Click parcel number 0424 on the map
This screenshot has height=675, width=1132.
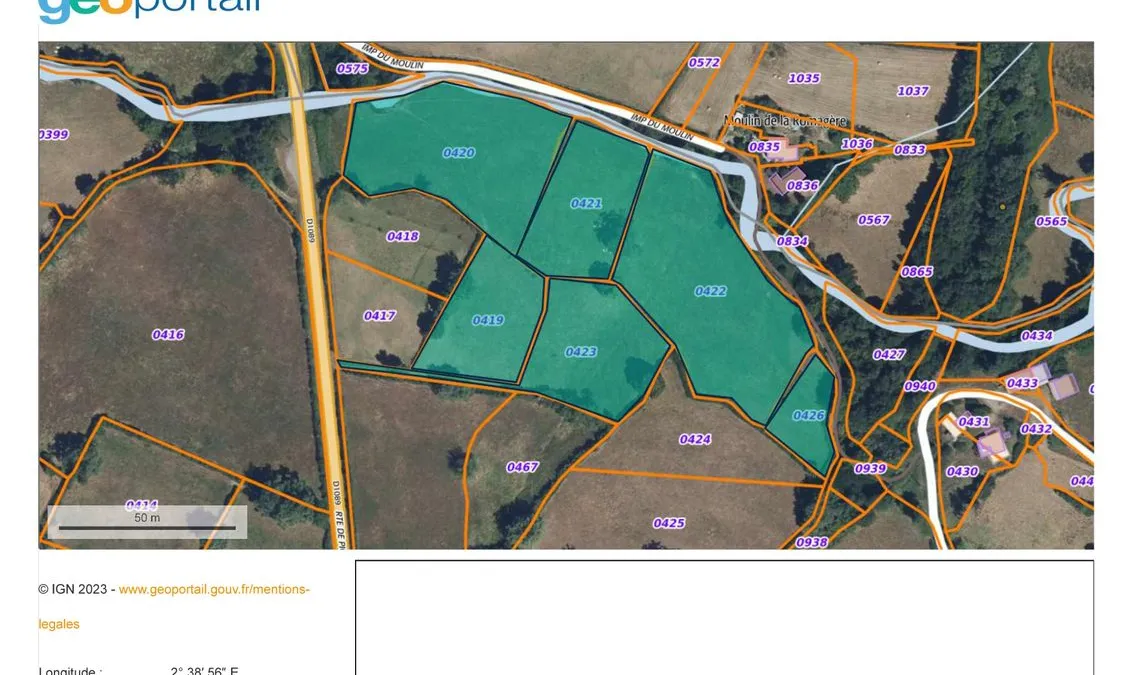click(695, 439)
